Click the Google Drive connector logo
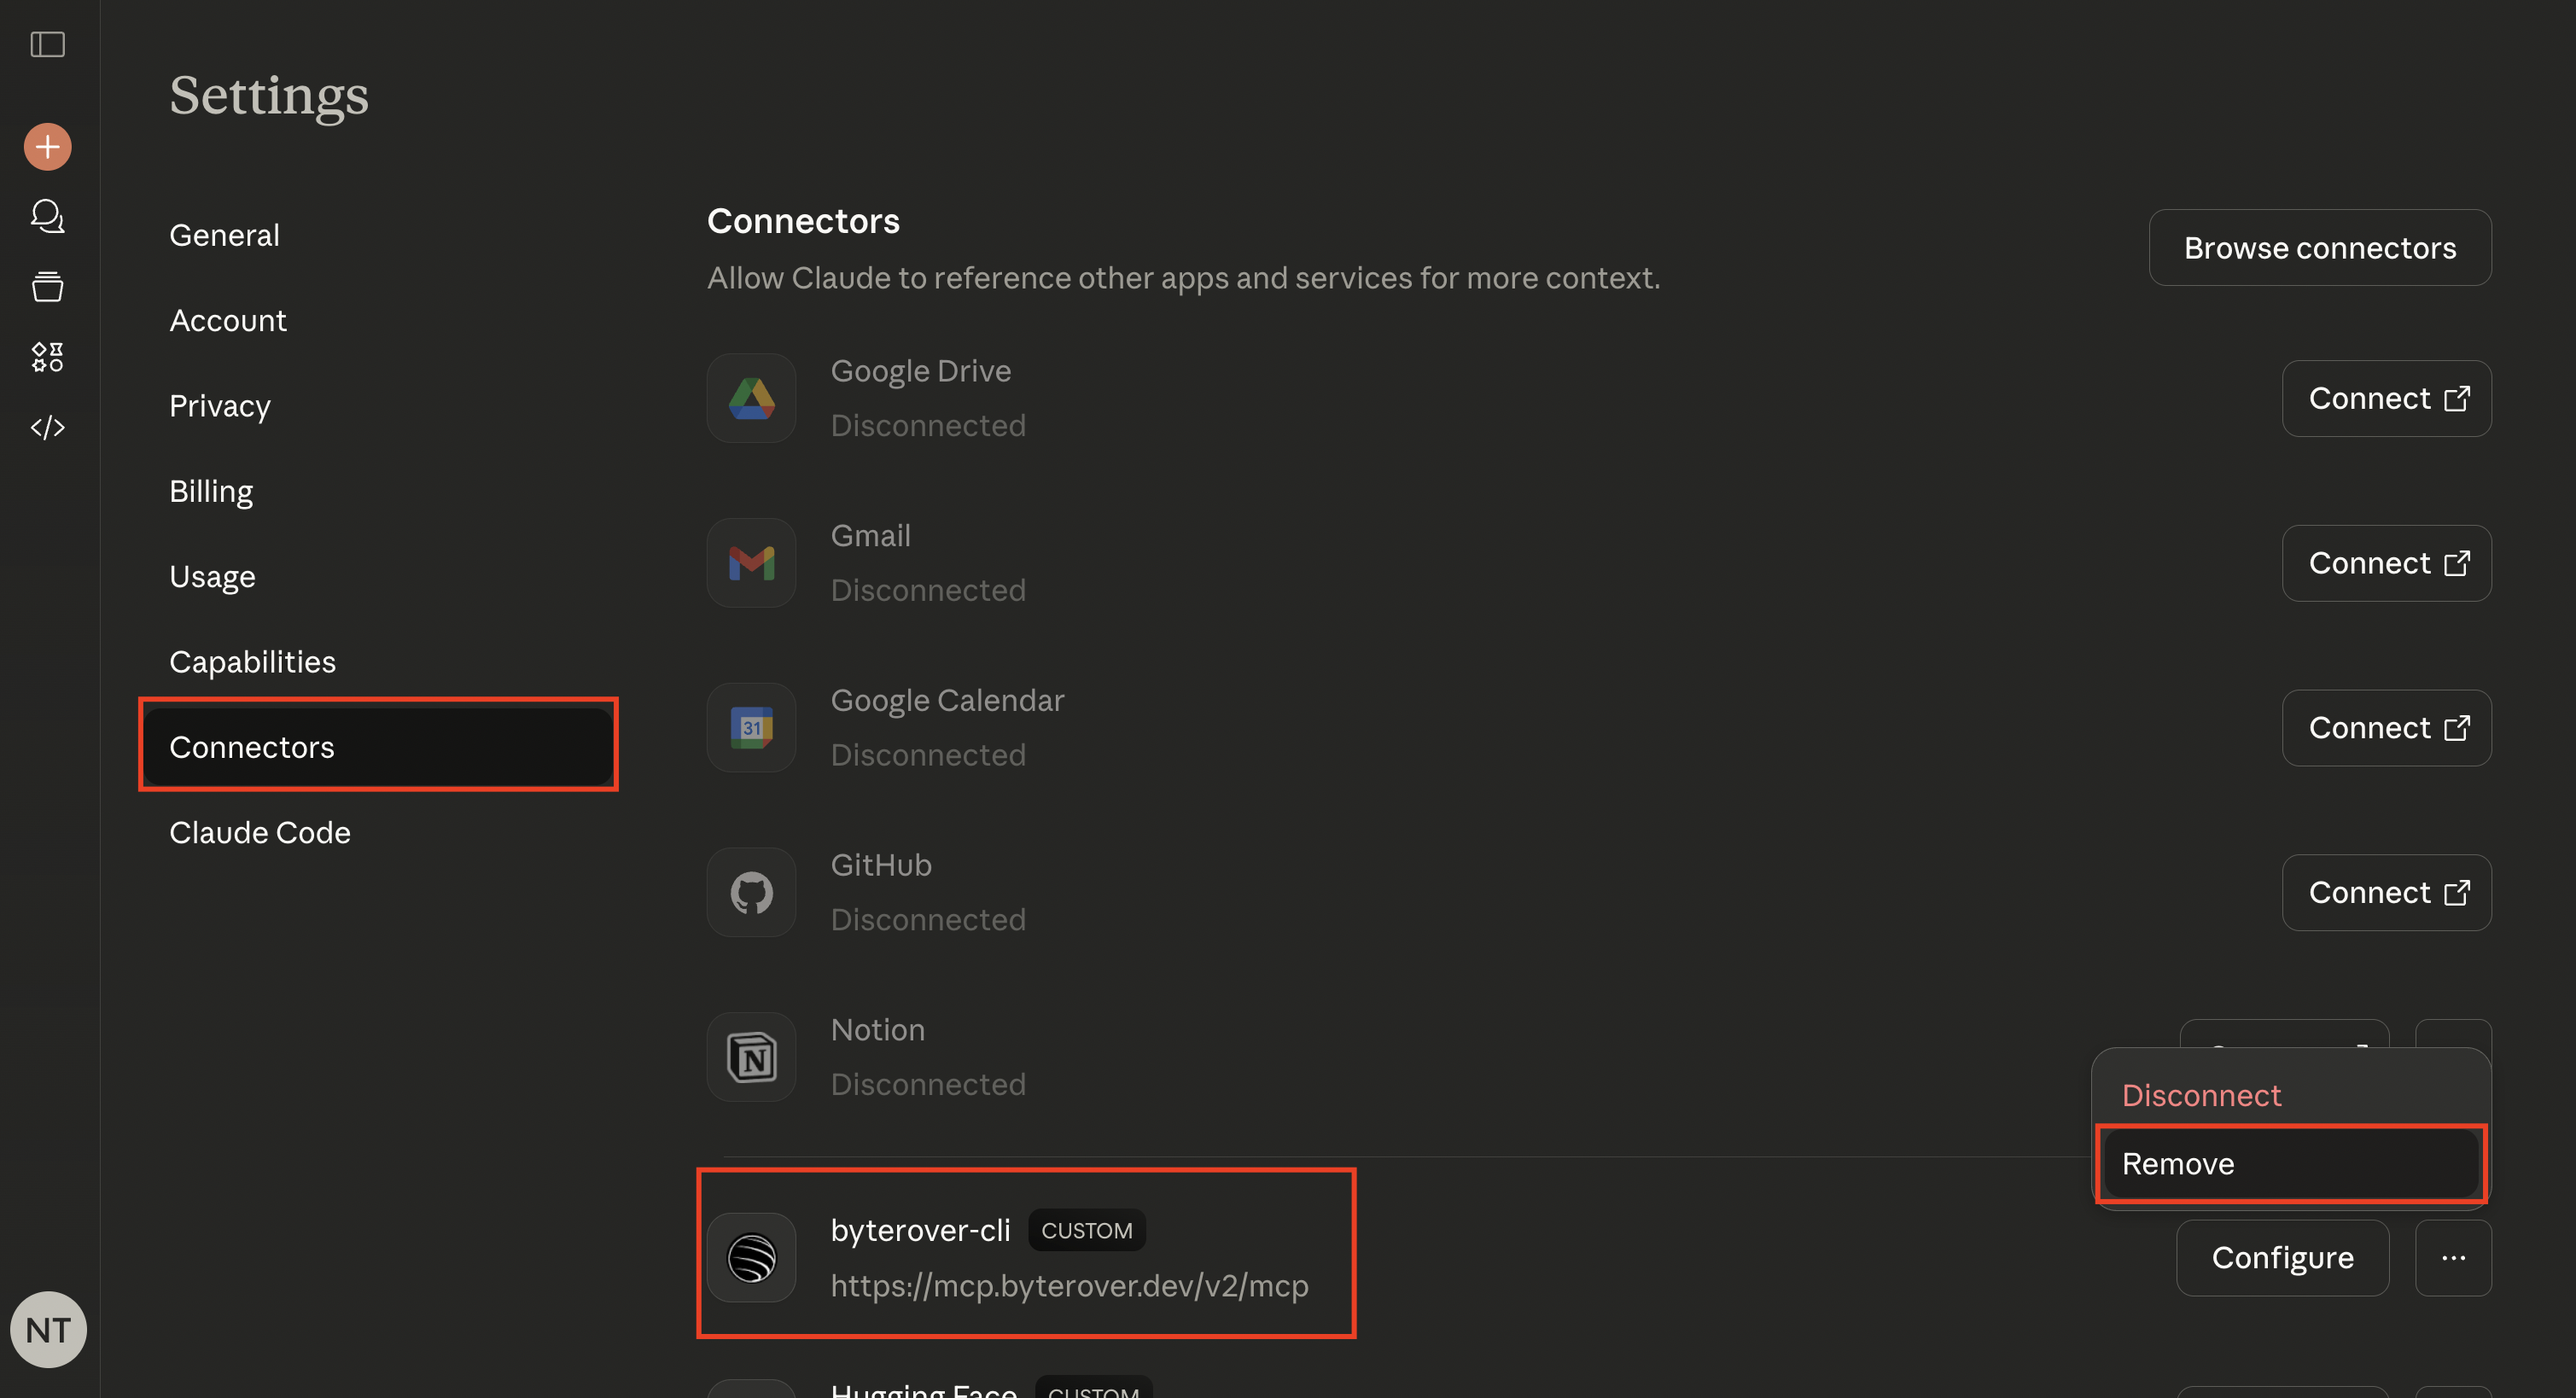This screenshot has height=1398, width=2576. (x=751, y=398)
